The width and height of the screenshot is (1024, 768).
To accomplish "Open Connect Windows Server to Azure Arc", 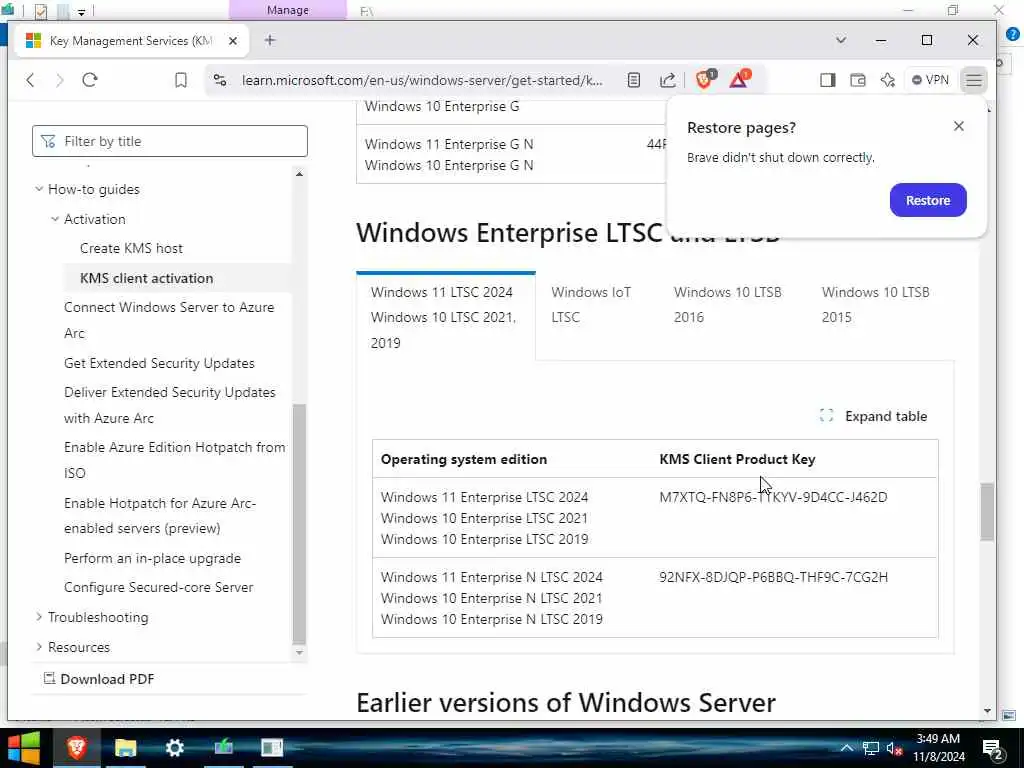I will (x=169, y=320).
